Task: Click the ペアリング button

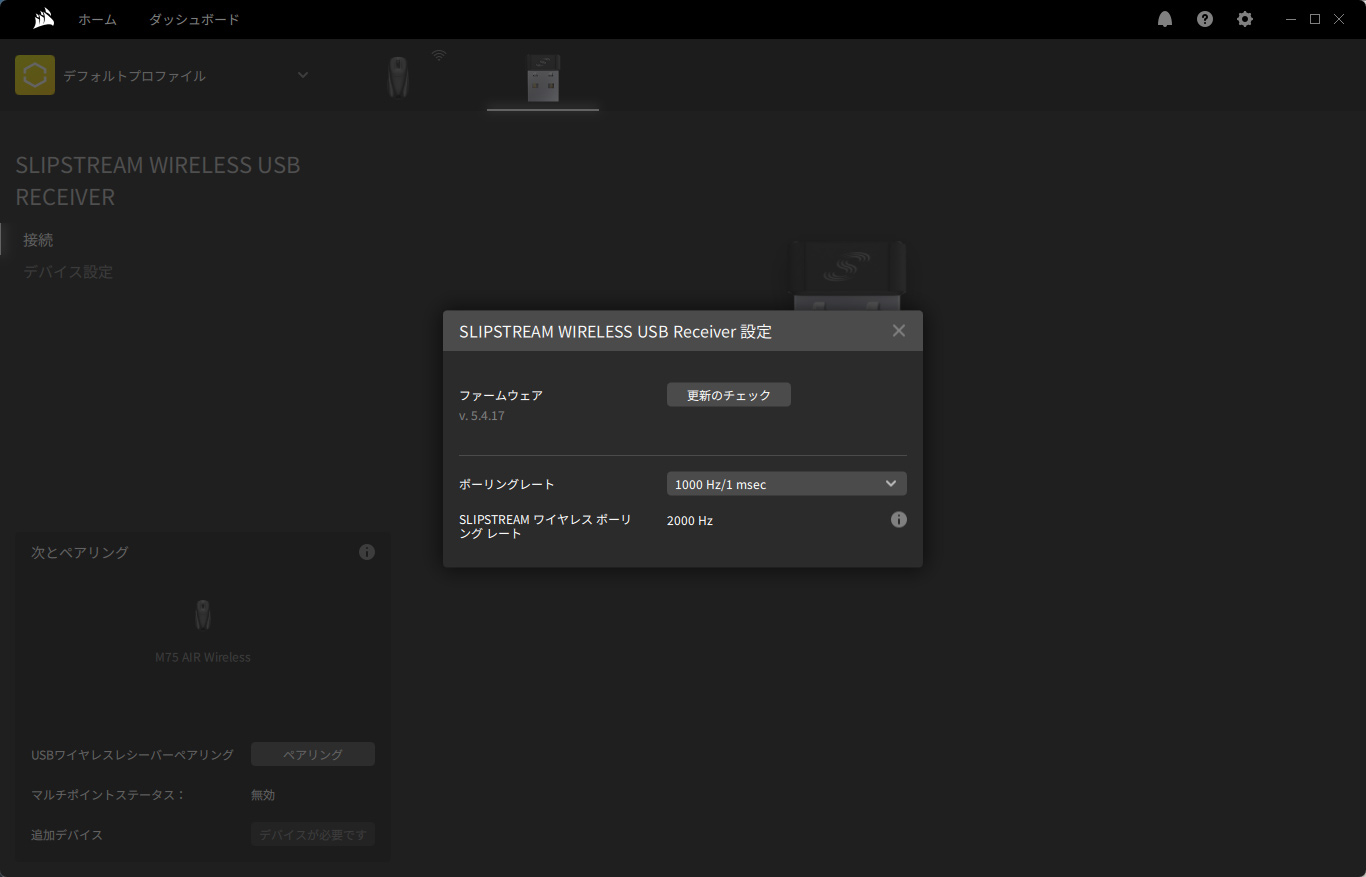Action: coord(313,754)
